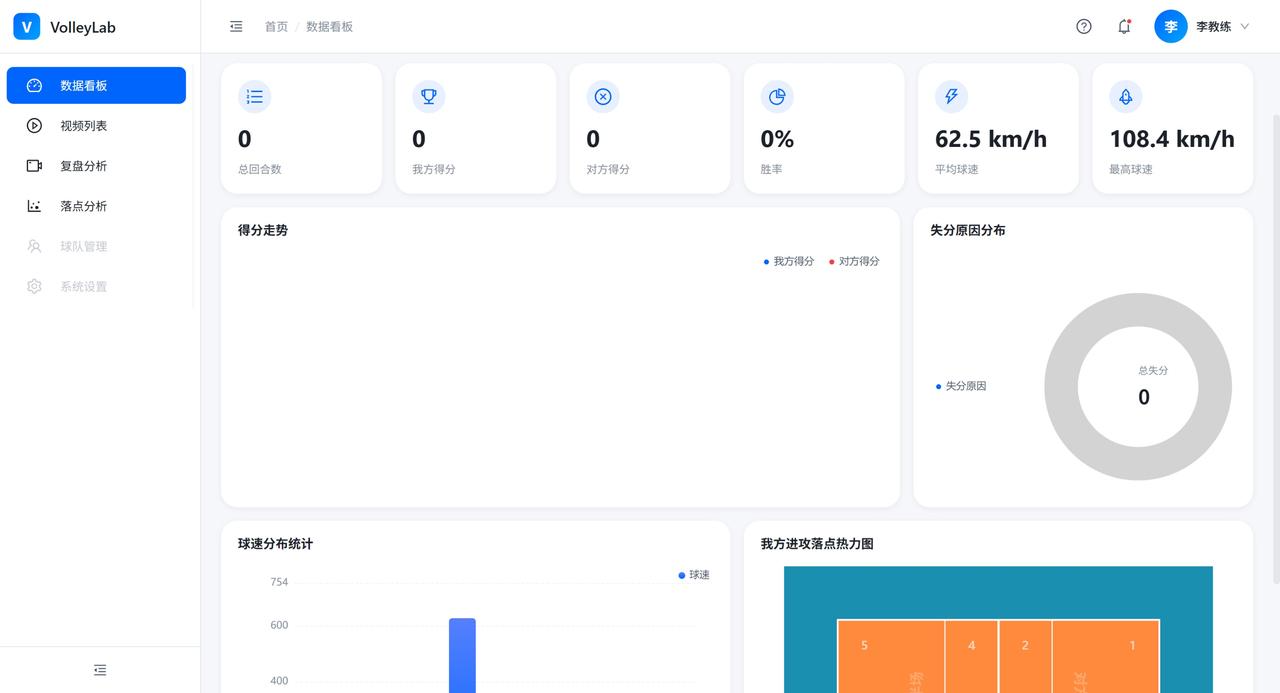The image size is (1280, 693).
Task: Click the 得分走势 chart title
Action: [x=263, y=230]
